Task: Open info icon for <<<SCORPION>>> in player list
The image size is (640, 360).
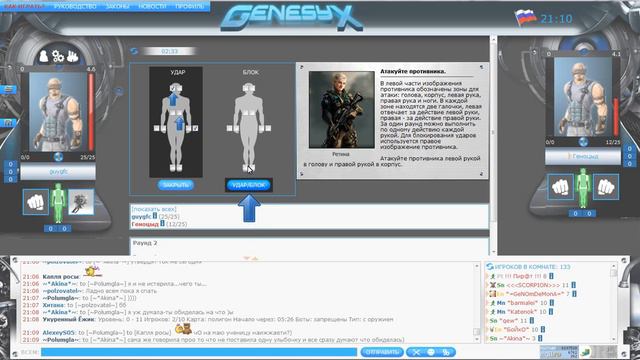Action: coord(573,285)
